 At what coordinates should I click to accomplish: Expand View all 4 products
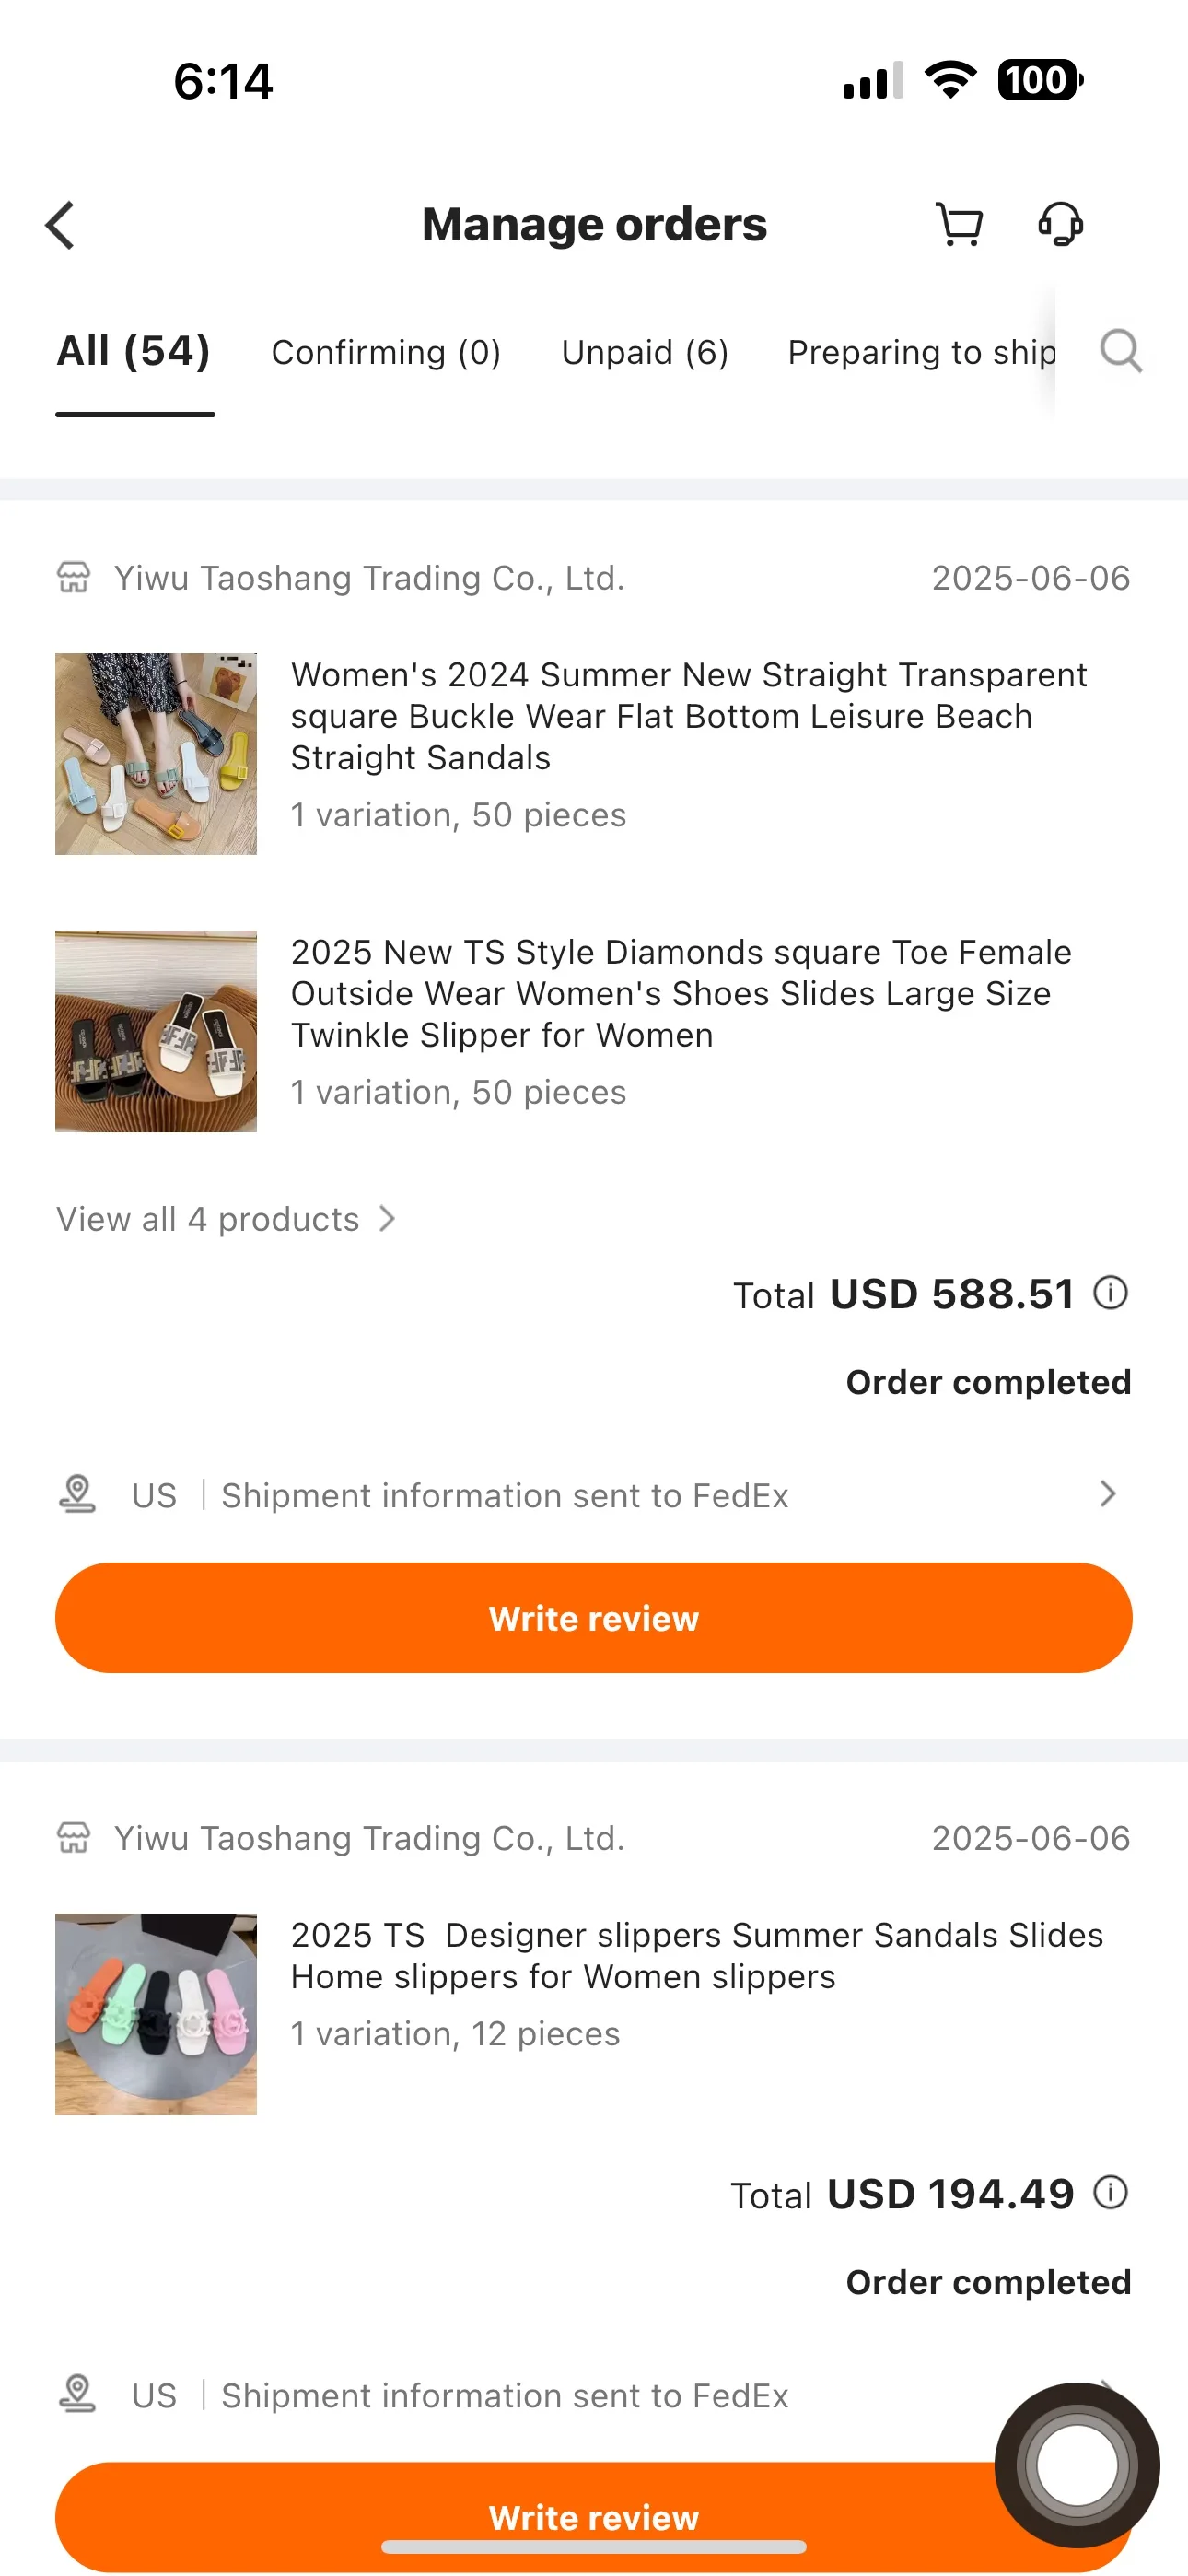(x=226, y=1219)
